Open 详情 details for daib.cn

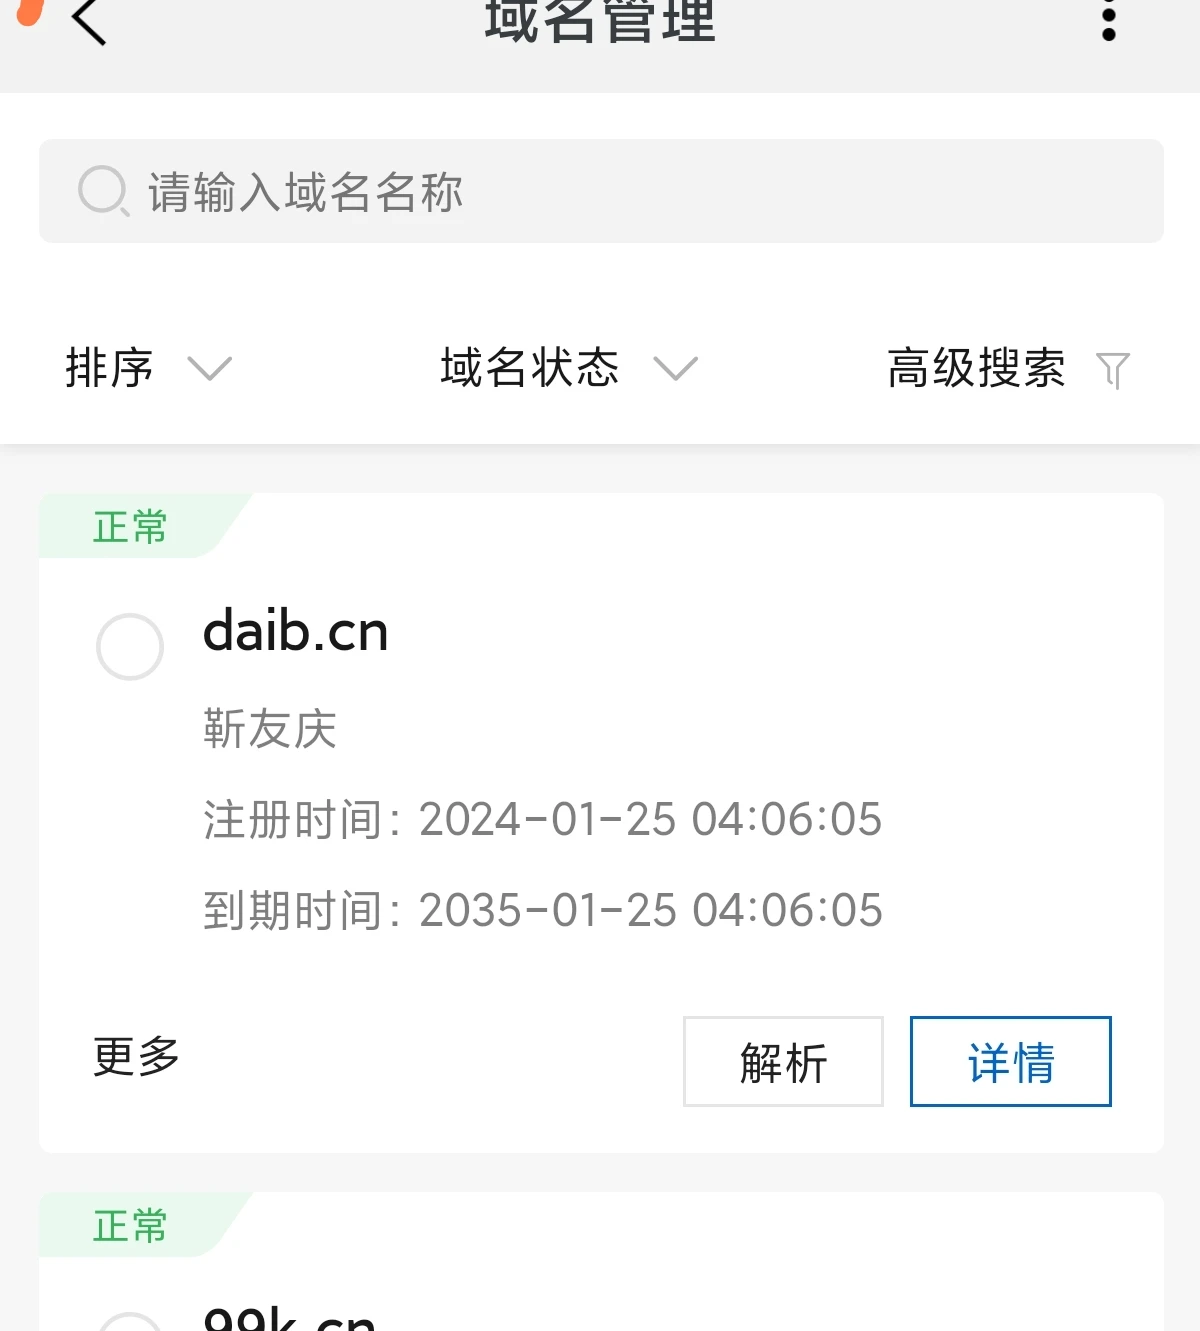coord(1010,1062)
